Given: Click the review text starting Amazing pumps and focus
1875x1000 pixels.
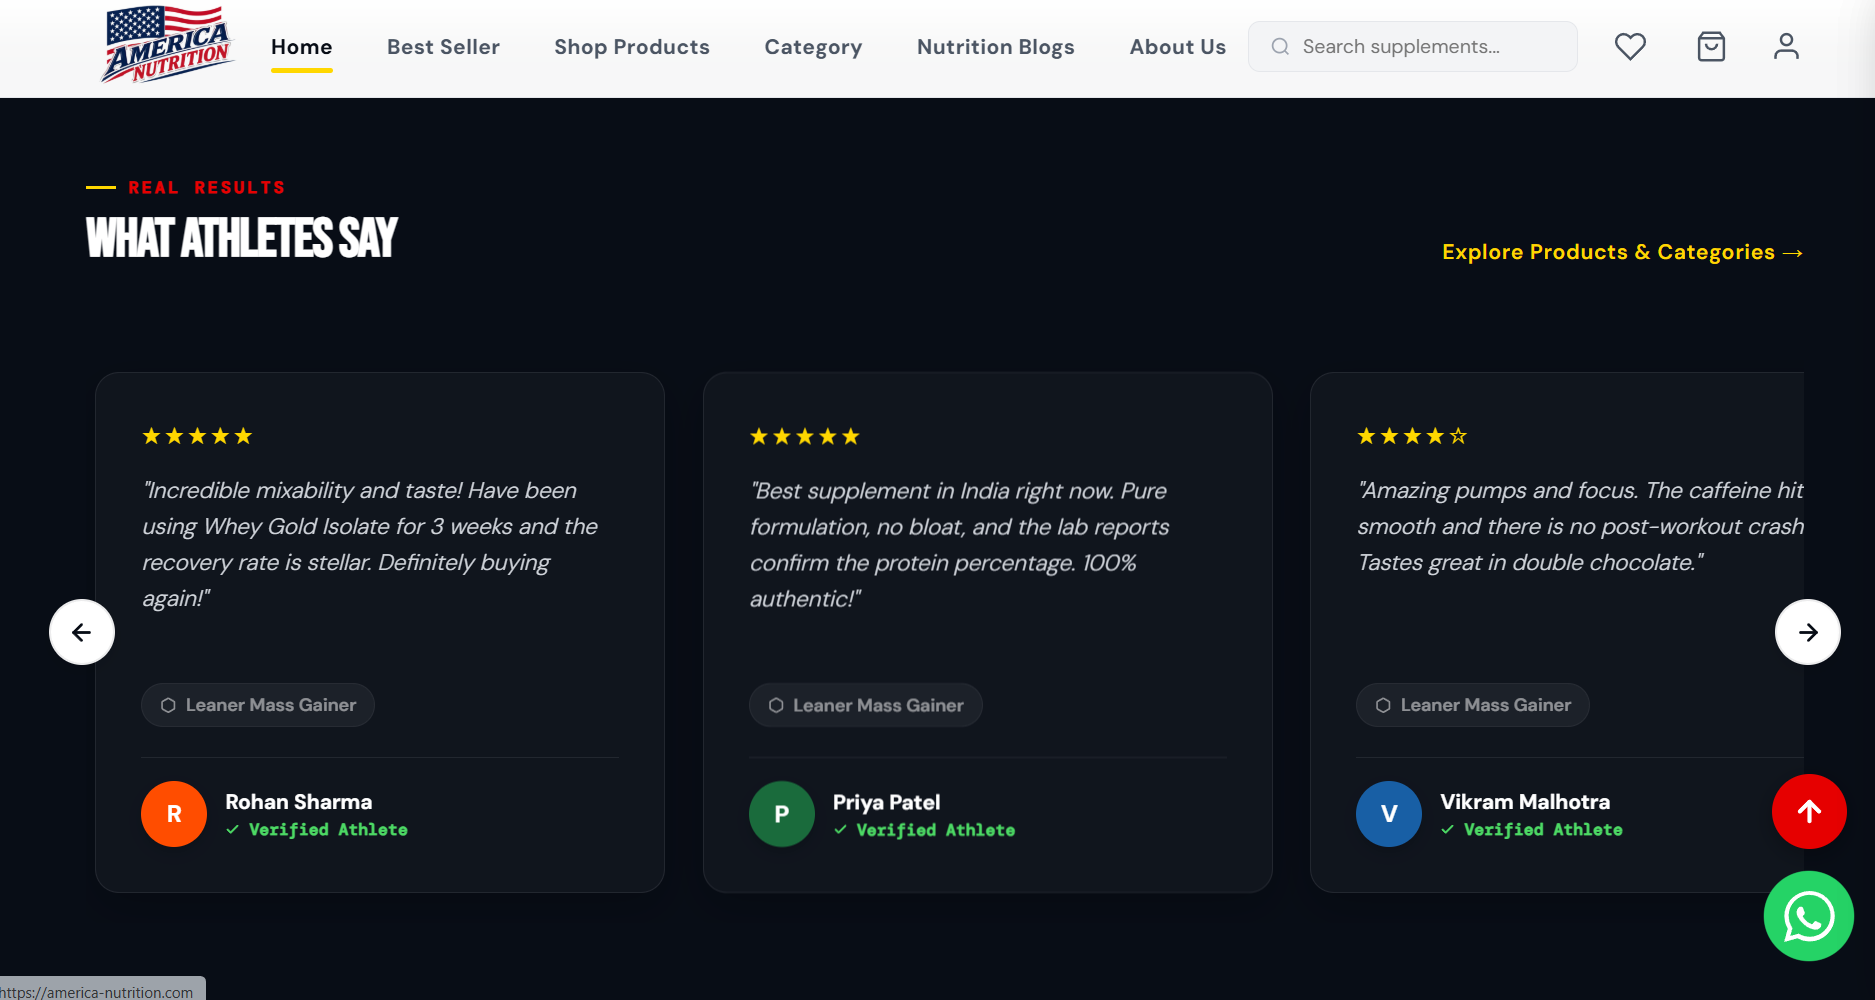Looking at the screenshot, I should tap(1581, 526).
